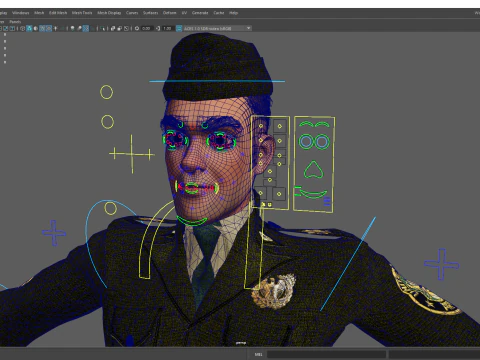Select the green nose control in face panel
Screen dimensions: 480x360
[313, 170]
